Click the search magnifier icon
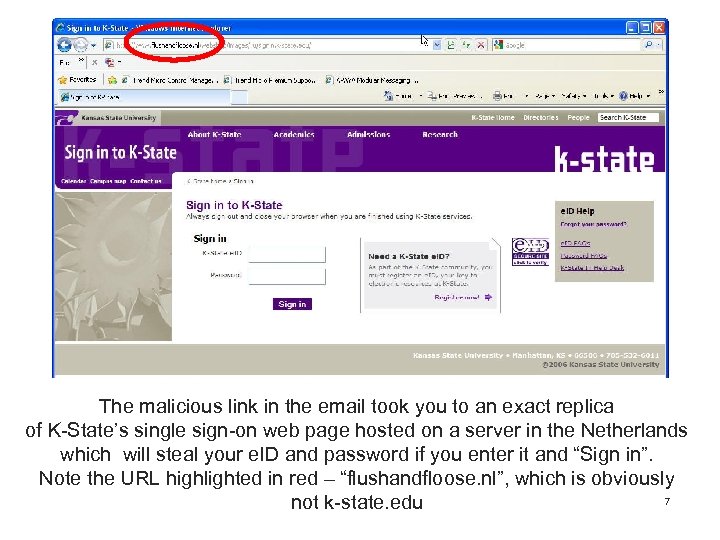The width and height of the screenshot is (720, 540). pos(649,45)
